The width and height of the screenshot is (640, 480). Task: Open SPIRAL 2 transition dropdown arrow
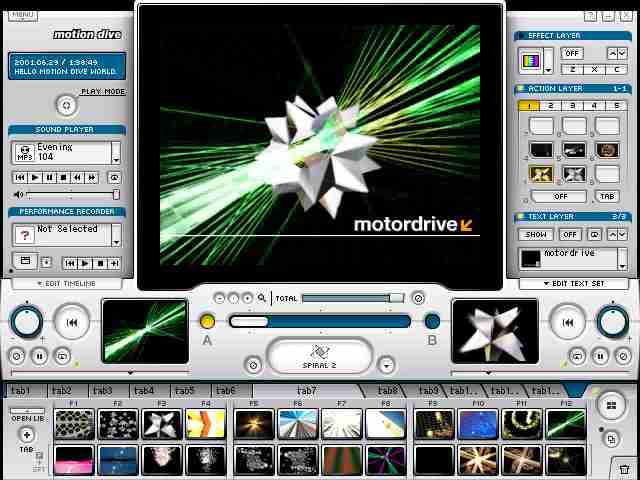[386, 364]
